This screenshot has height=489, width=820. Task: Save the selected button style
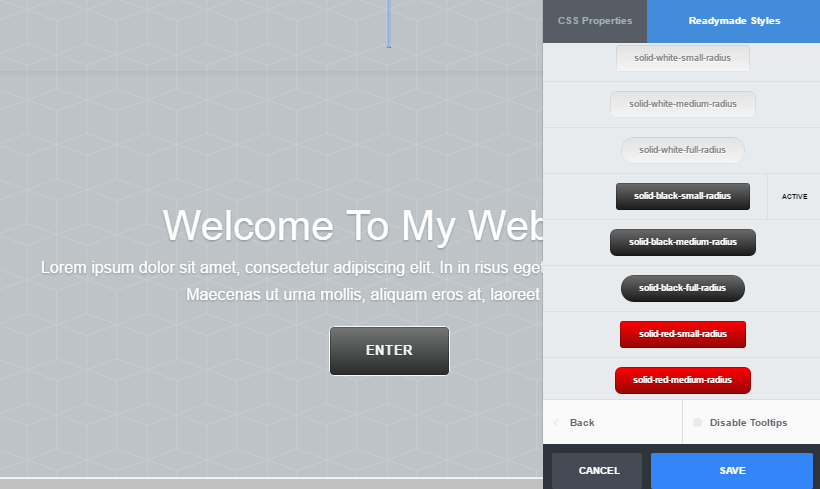point(732,471)
